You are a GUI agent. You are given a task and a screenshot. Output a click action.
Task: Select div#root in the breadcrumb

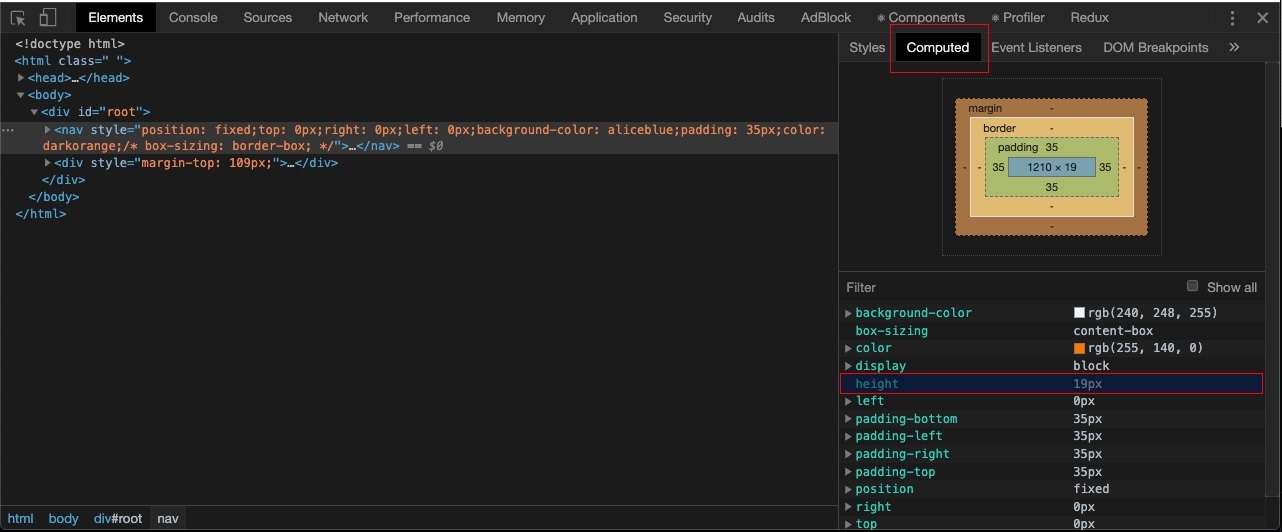pos(118,518)
